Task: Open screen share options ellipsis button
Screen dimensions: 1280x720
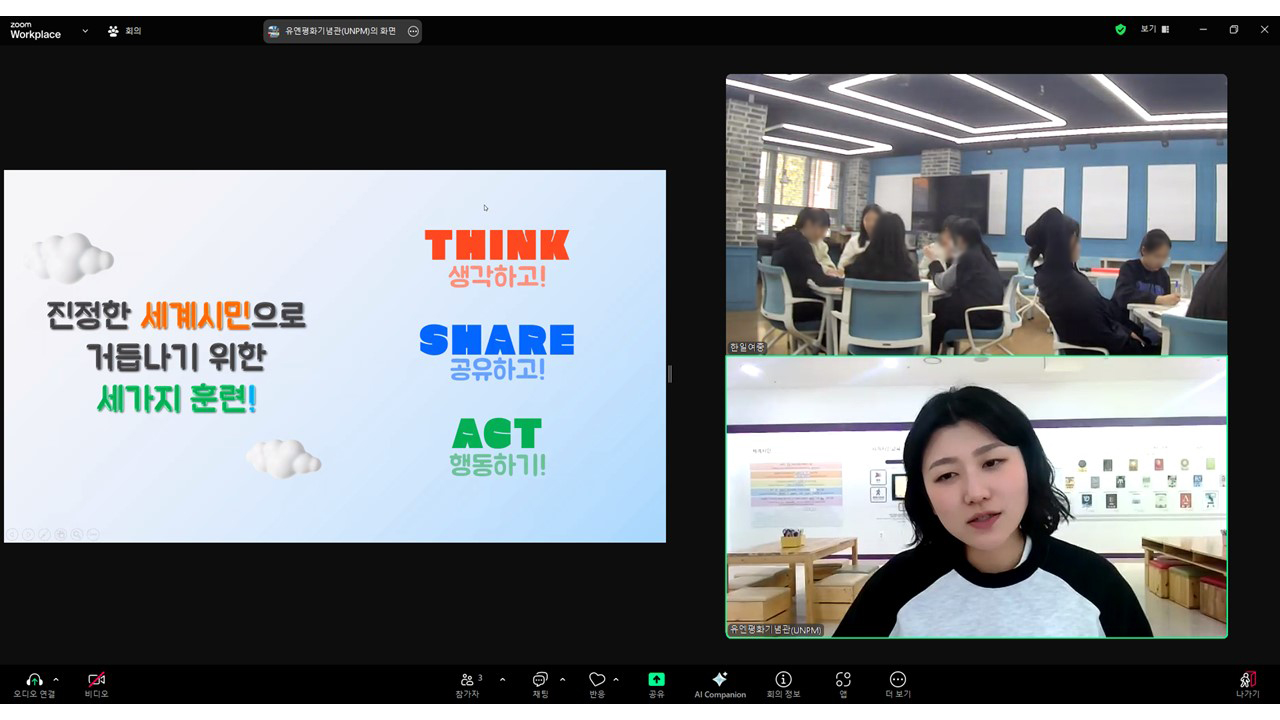Action: (413, 31)
